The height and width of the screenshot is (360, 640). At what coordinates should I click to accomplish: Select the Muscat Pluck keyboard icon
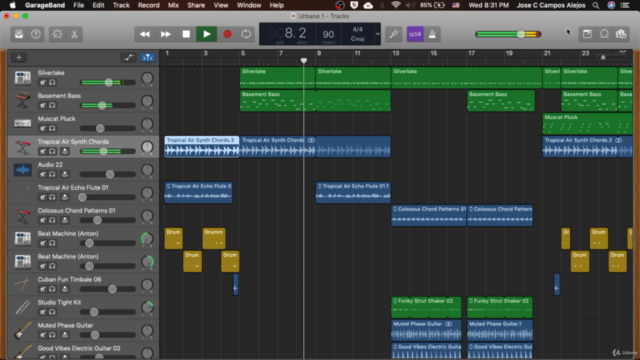click(22, 123)
